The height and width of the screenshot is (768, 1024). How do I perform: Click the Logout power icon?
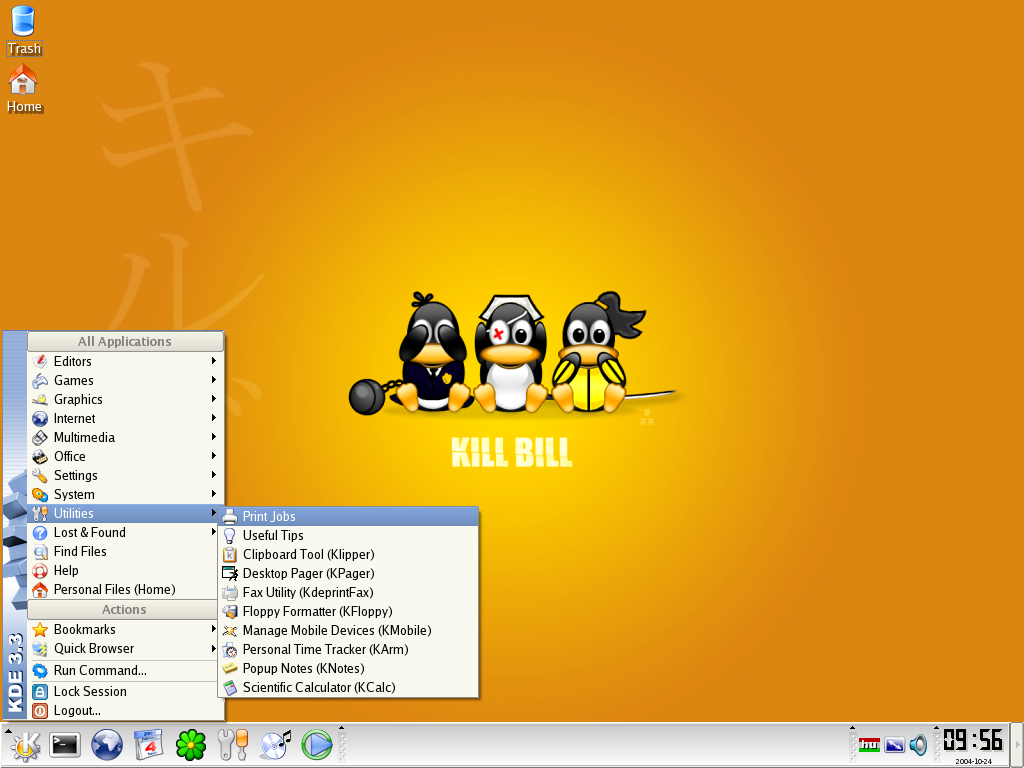click(x=40, y=711)
